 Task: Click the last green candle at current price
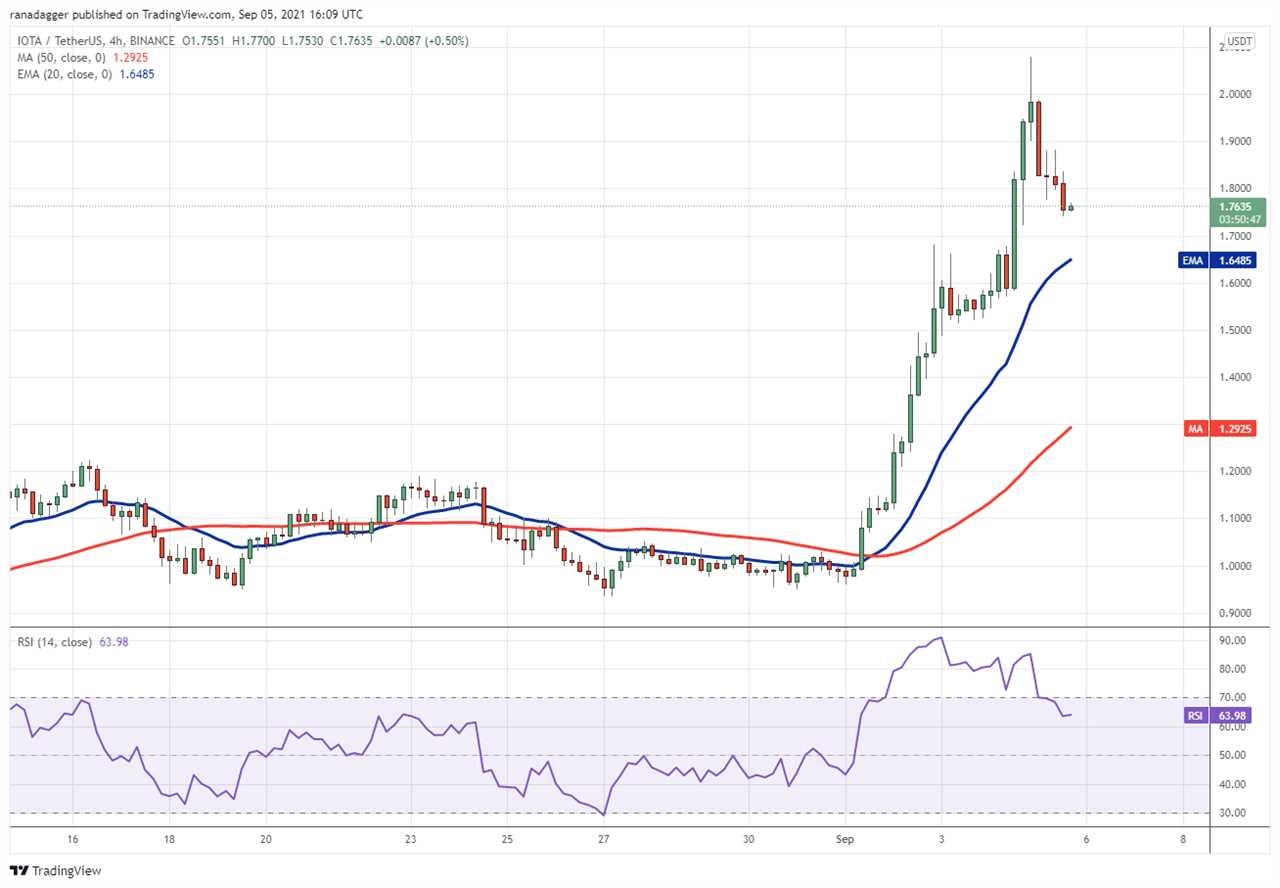coord(1071,207)
